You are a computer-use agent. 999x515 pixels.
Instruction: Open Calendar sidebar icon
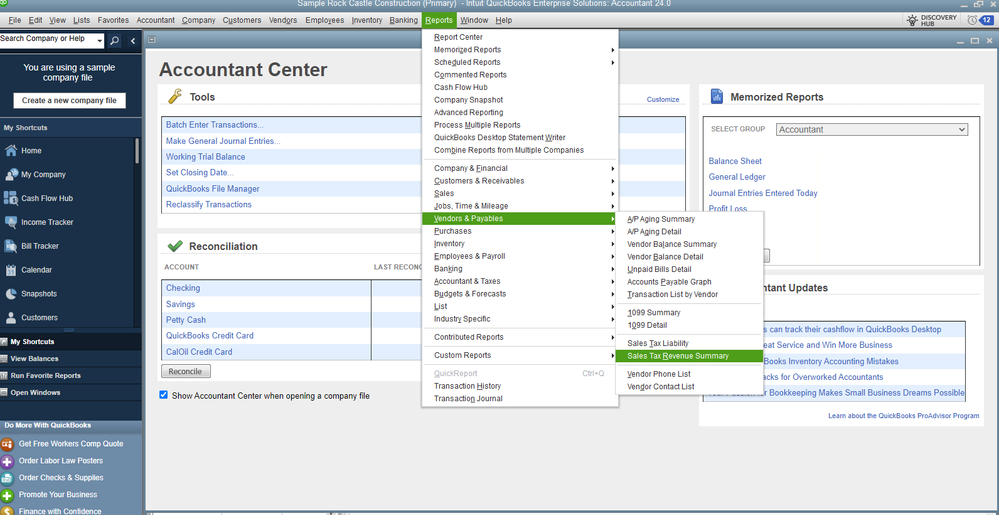[10, 270]
